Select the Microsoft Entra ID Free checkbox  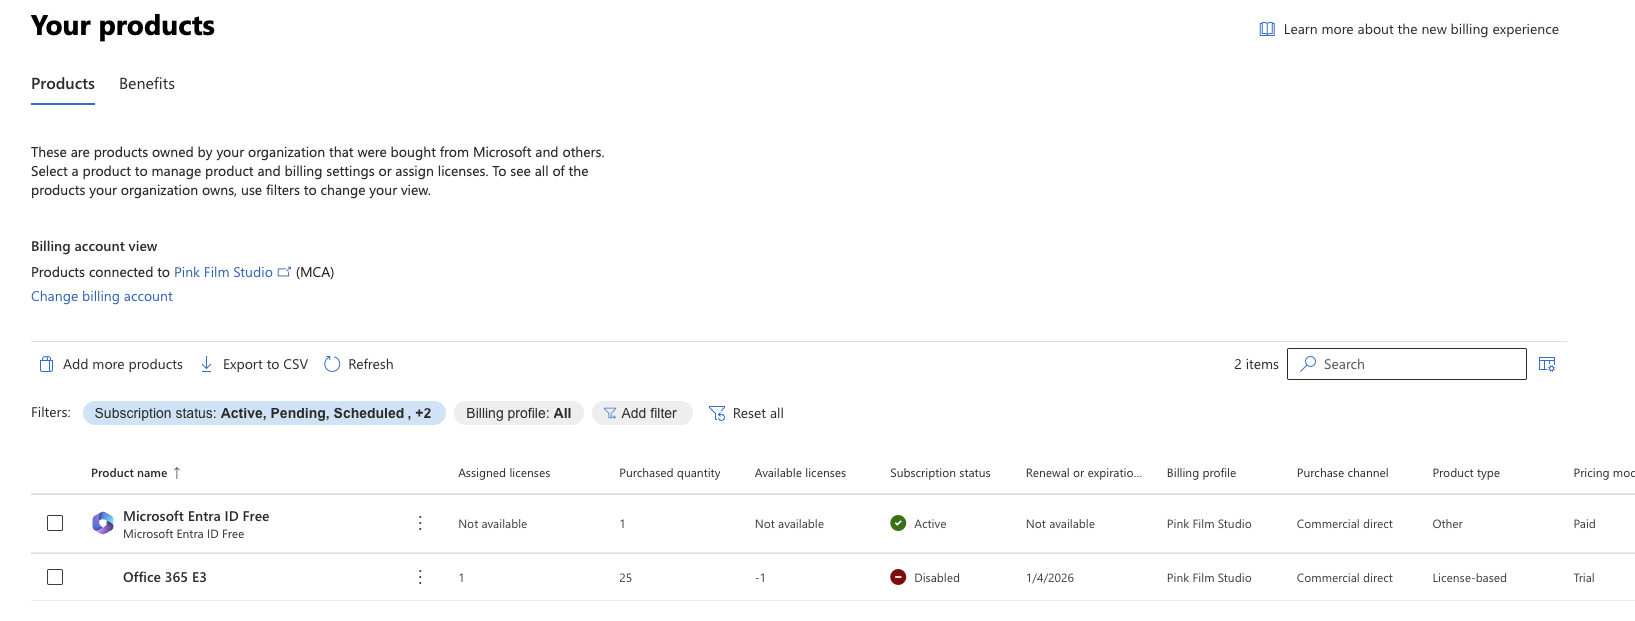(55, 523)
